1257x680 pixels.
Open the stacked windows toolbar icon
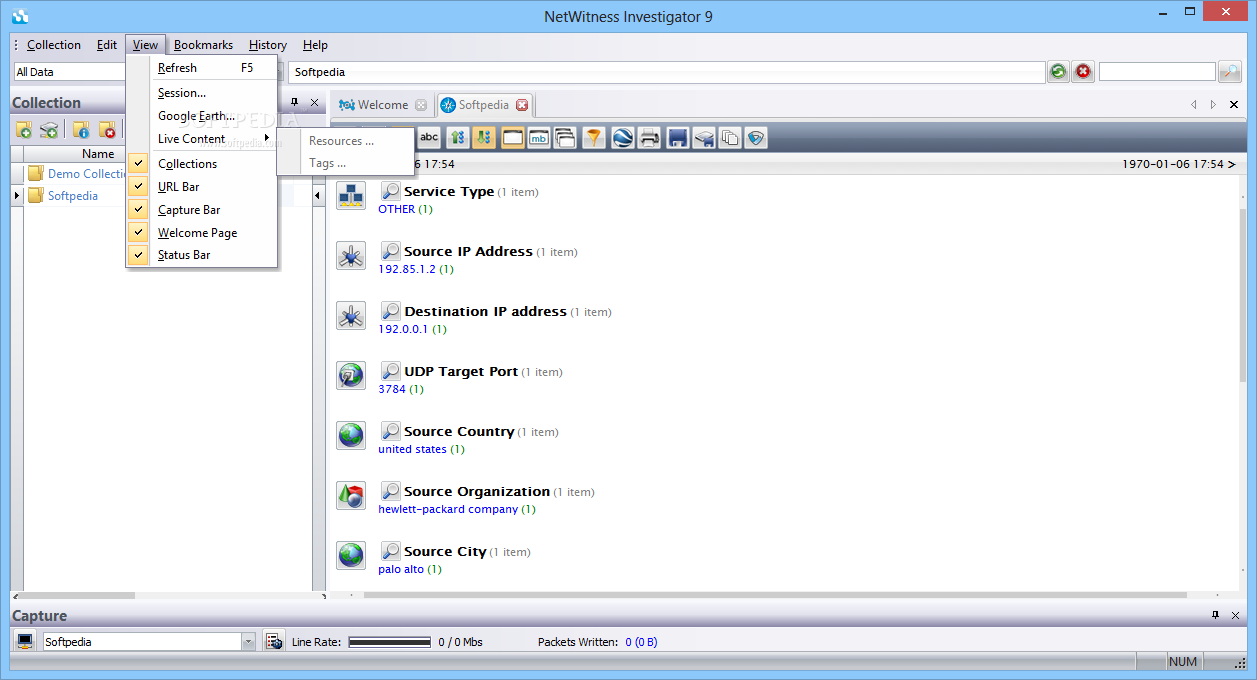click(565, 137)
